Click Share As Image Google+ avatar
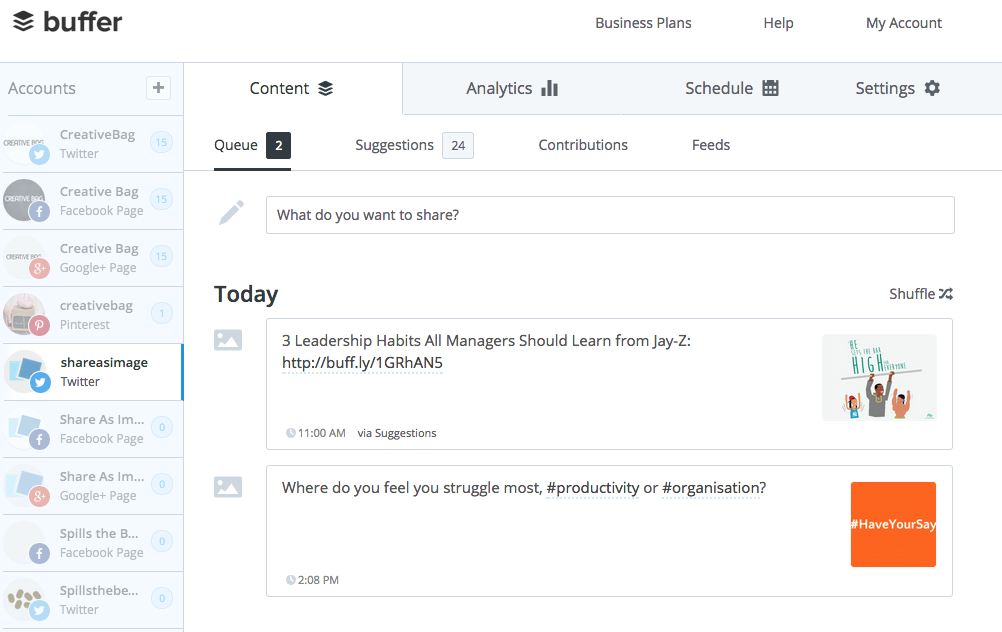The height and width of the screenshot is (632, 1002). point(26,486)
